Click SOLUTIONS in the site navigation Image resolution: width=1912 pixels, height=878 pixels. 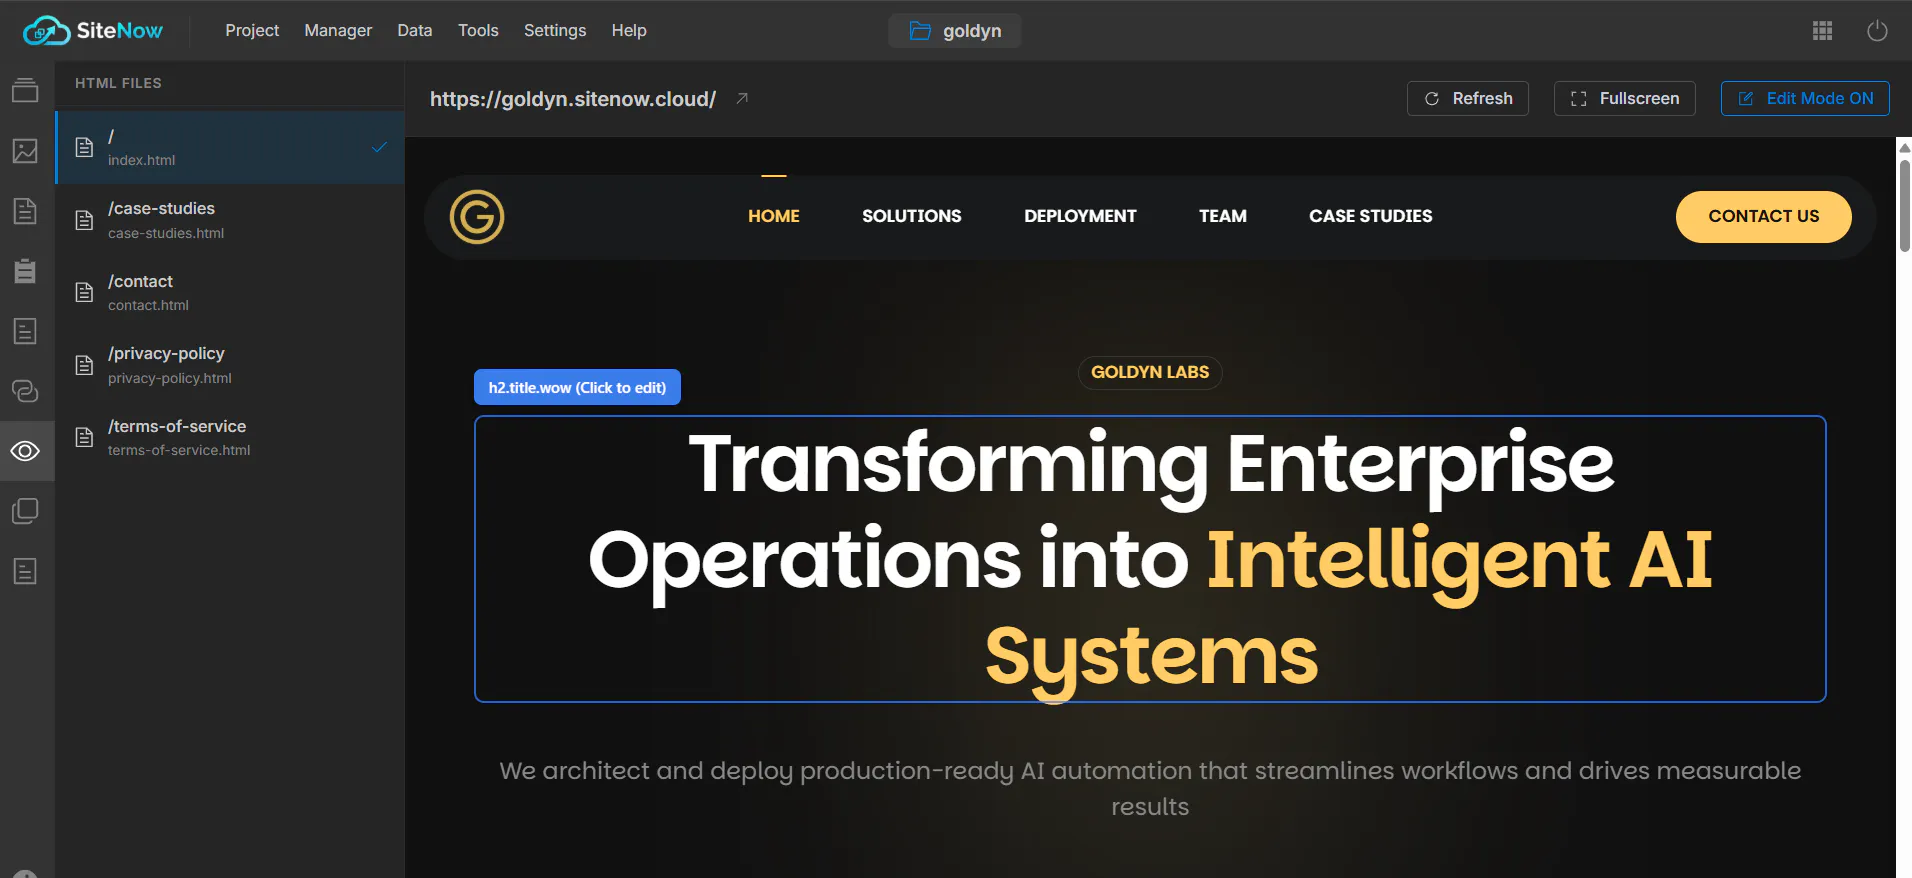(912, 216)
